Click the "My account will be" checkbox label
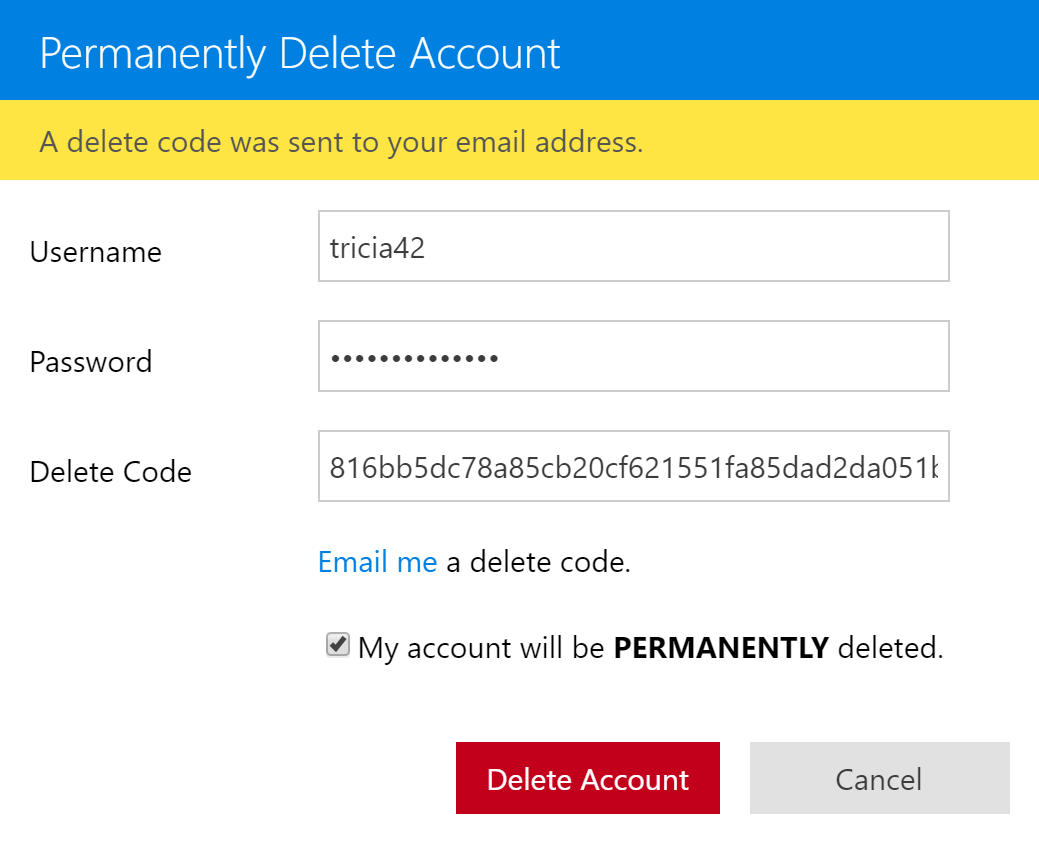This screenshot has height=844, width=1039. click(481, 647)
